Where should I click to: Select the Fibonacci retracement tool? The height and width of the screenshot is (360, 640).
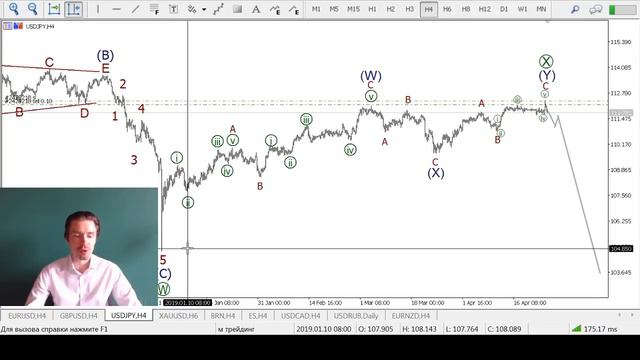154,9
